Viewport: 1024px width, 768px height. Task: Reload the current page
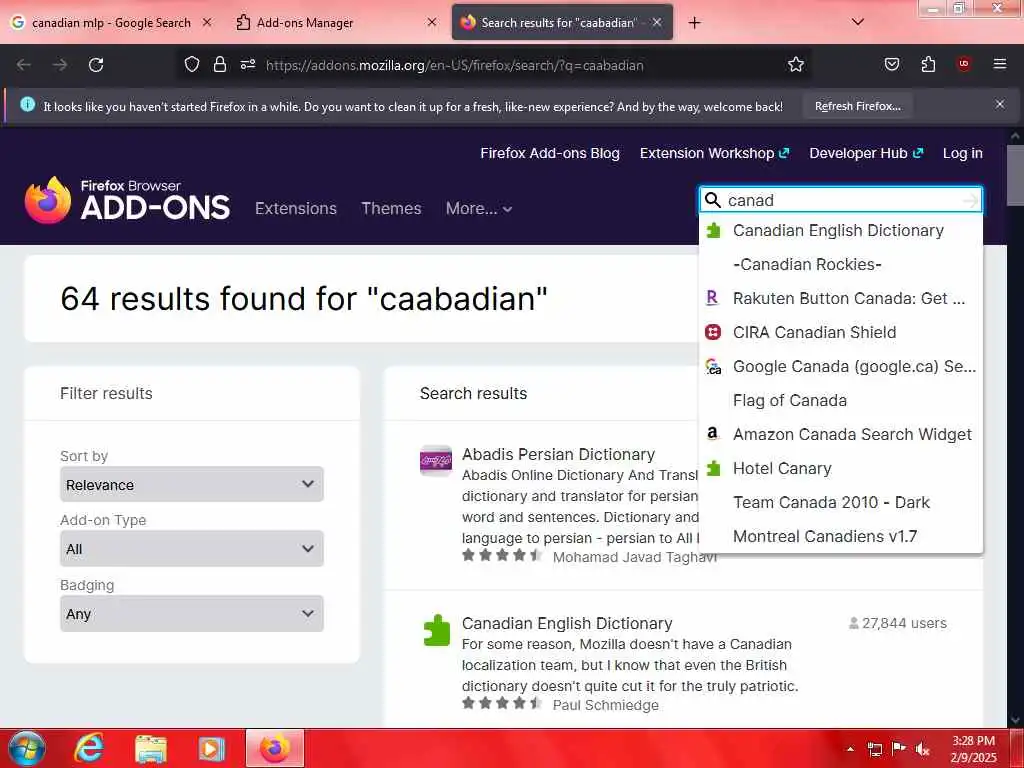[96, 65]
